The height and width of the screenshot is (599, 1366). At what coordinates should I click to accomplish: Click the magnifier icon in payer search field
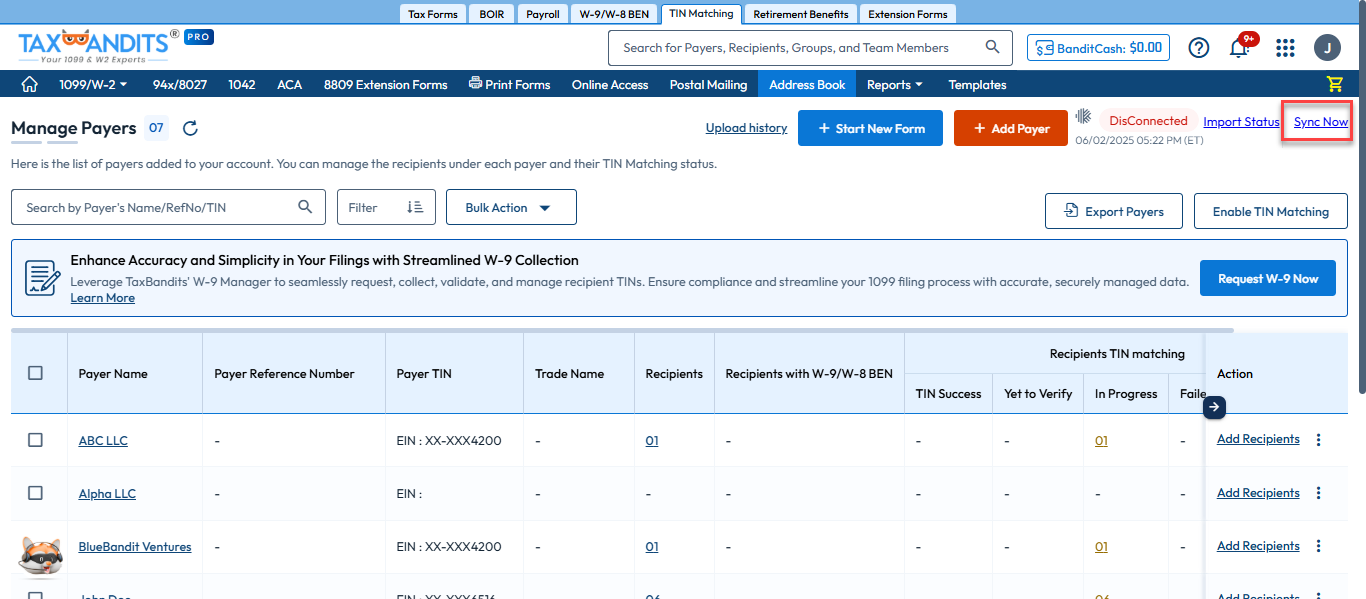point(305,207)
